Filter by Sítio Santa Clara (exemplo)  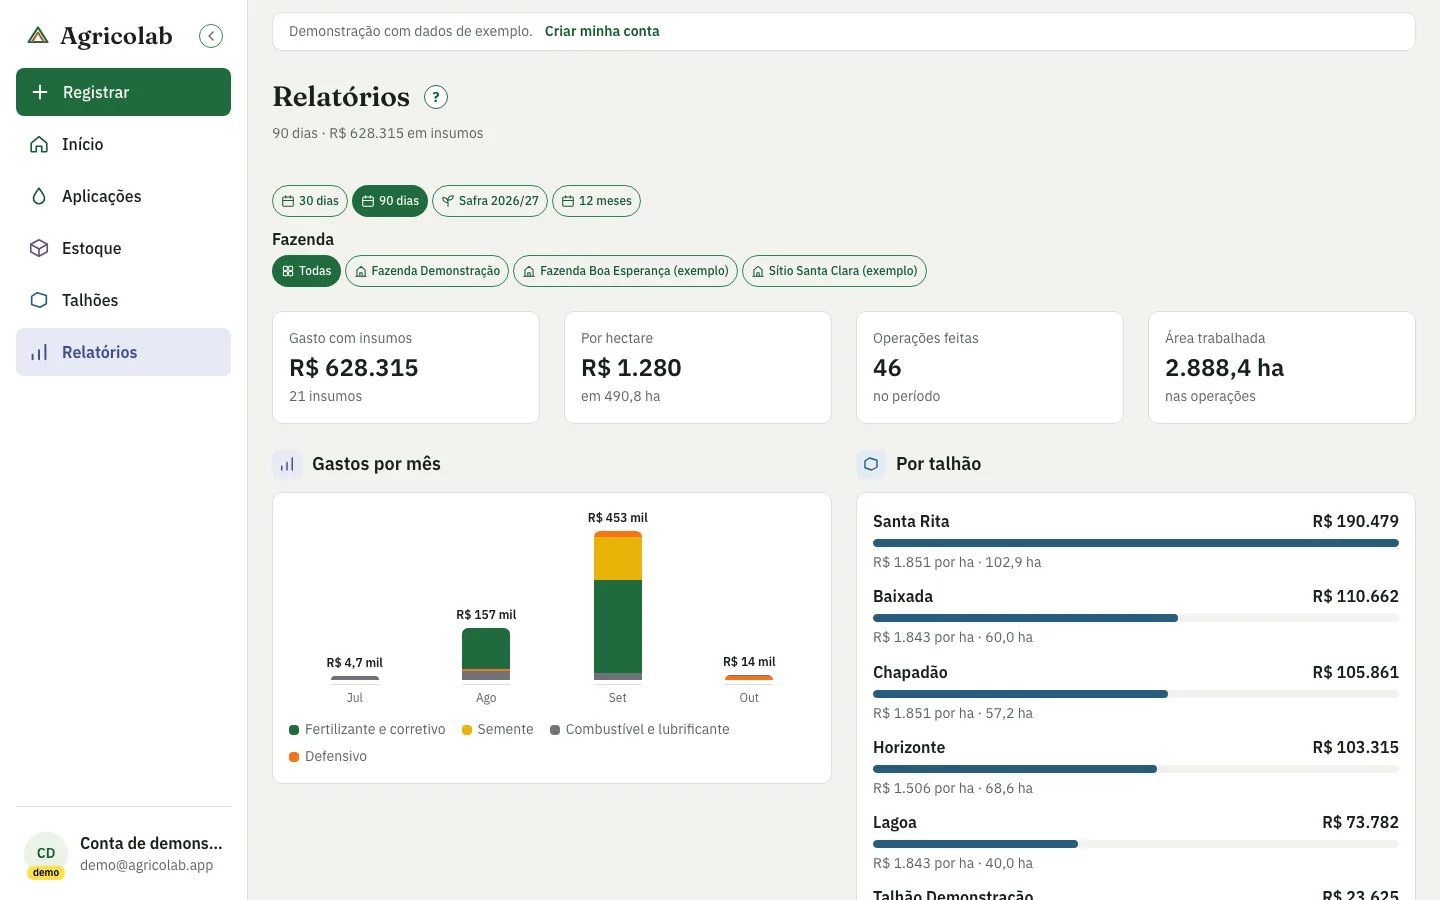pos(834,271)
